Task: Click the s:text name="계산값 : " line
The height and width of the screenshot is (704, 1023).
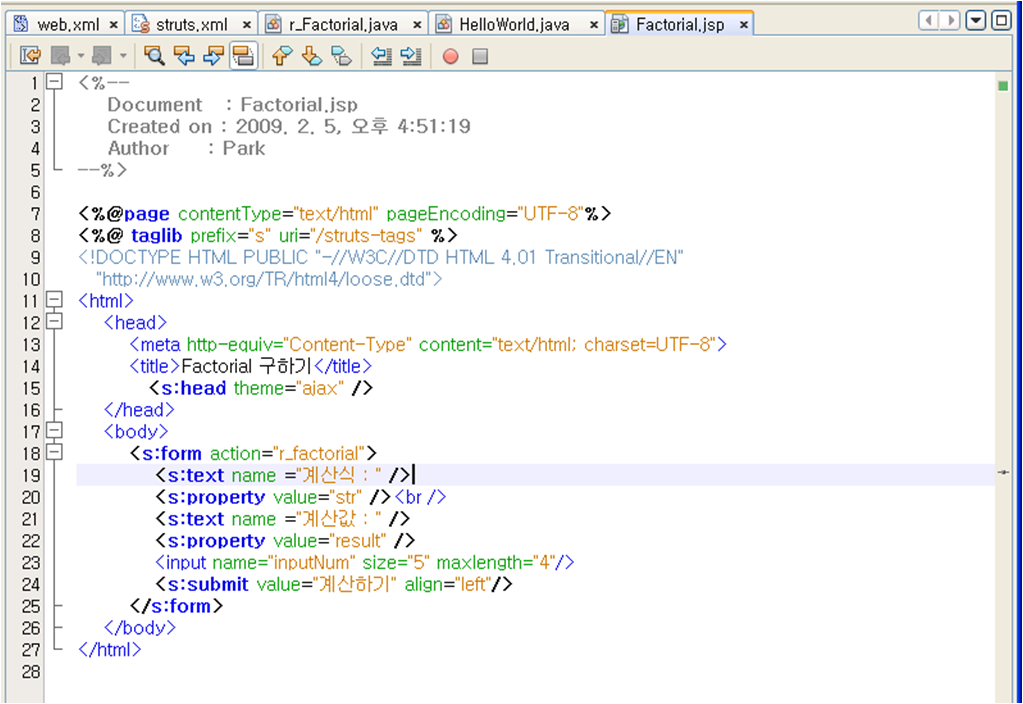Action: pos(282,519)
